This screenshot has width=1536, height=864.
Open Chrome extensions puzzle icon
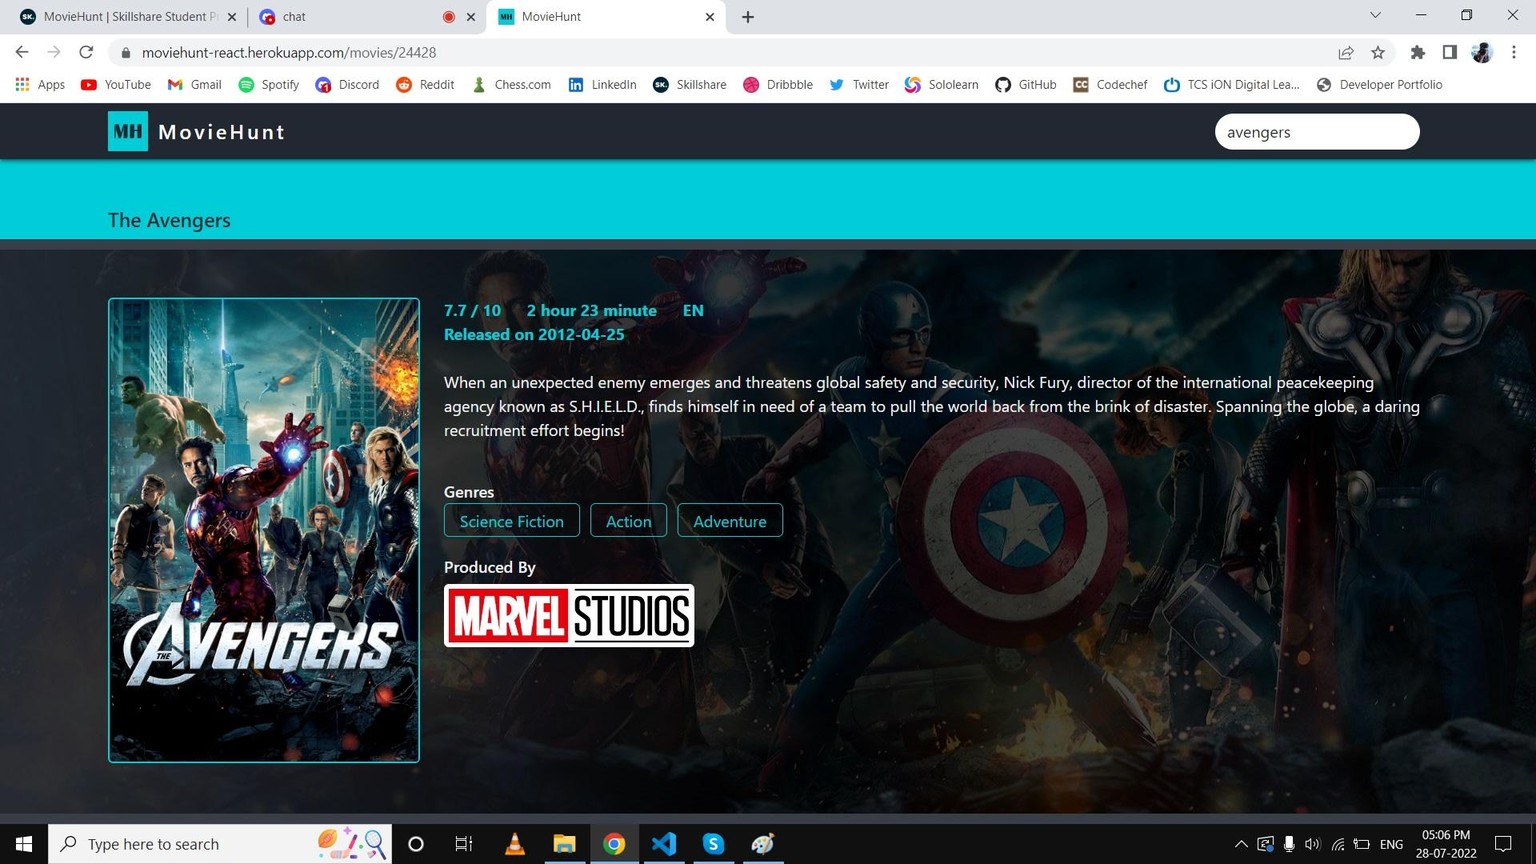[1418, 53]
